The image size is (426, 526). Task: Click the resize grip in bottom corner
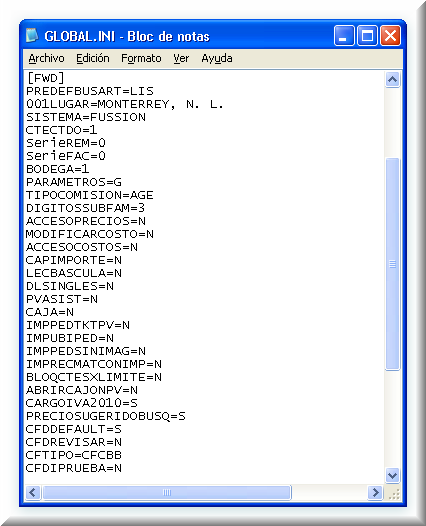click(394, 494)
